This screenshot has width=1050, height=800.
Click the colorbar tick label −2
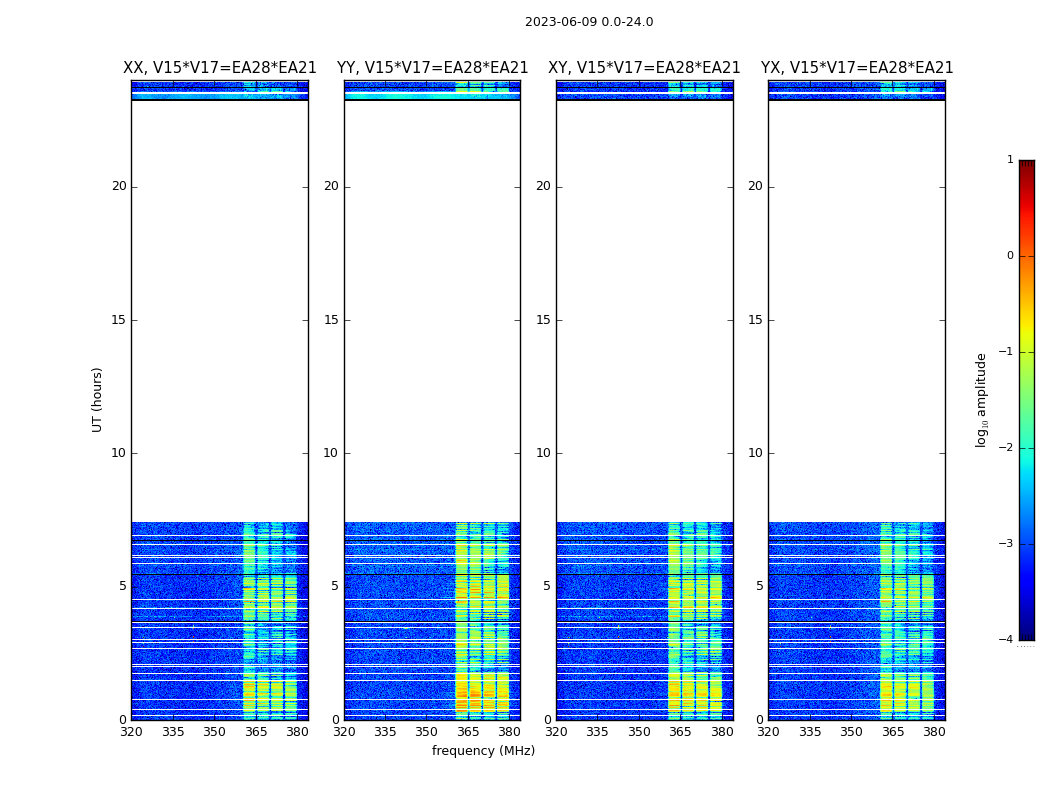(1008, 448)
